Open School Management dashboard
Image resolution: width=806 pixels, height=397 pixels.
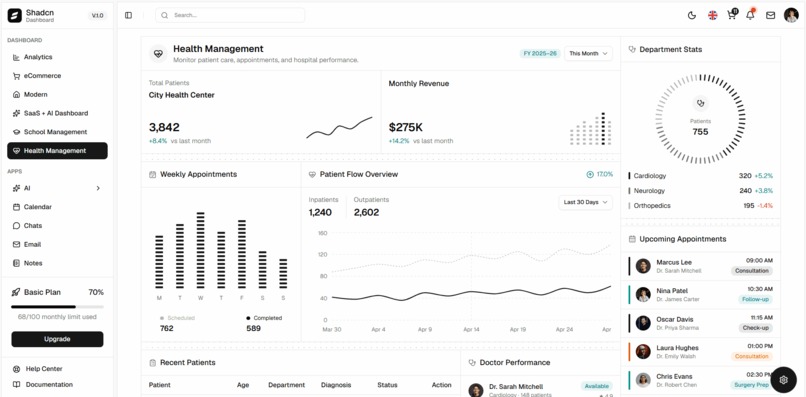(x=57, y=132)
